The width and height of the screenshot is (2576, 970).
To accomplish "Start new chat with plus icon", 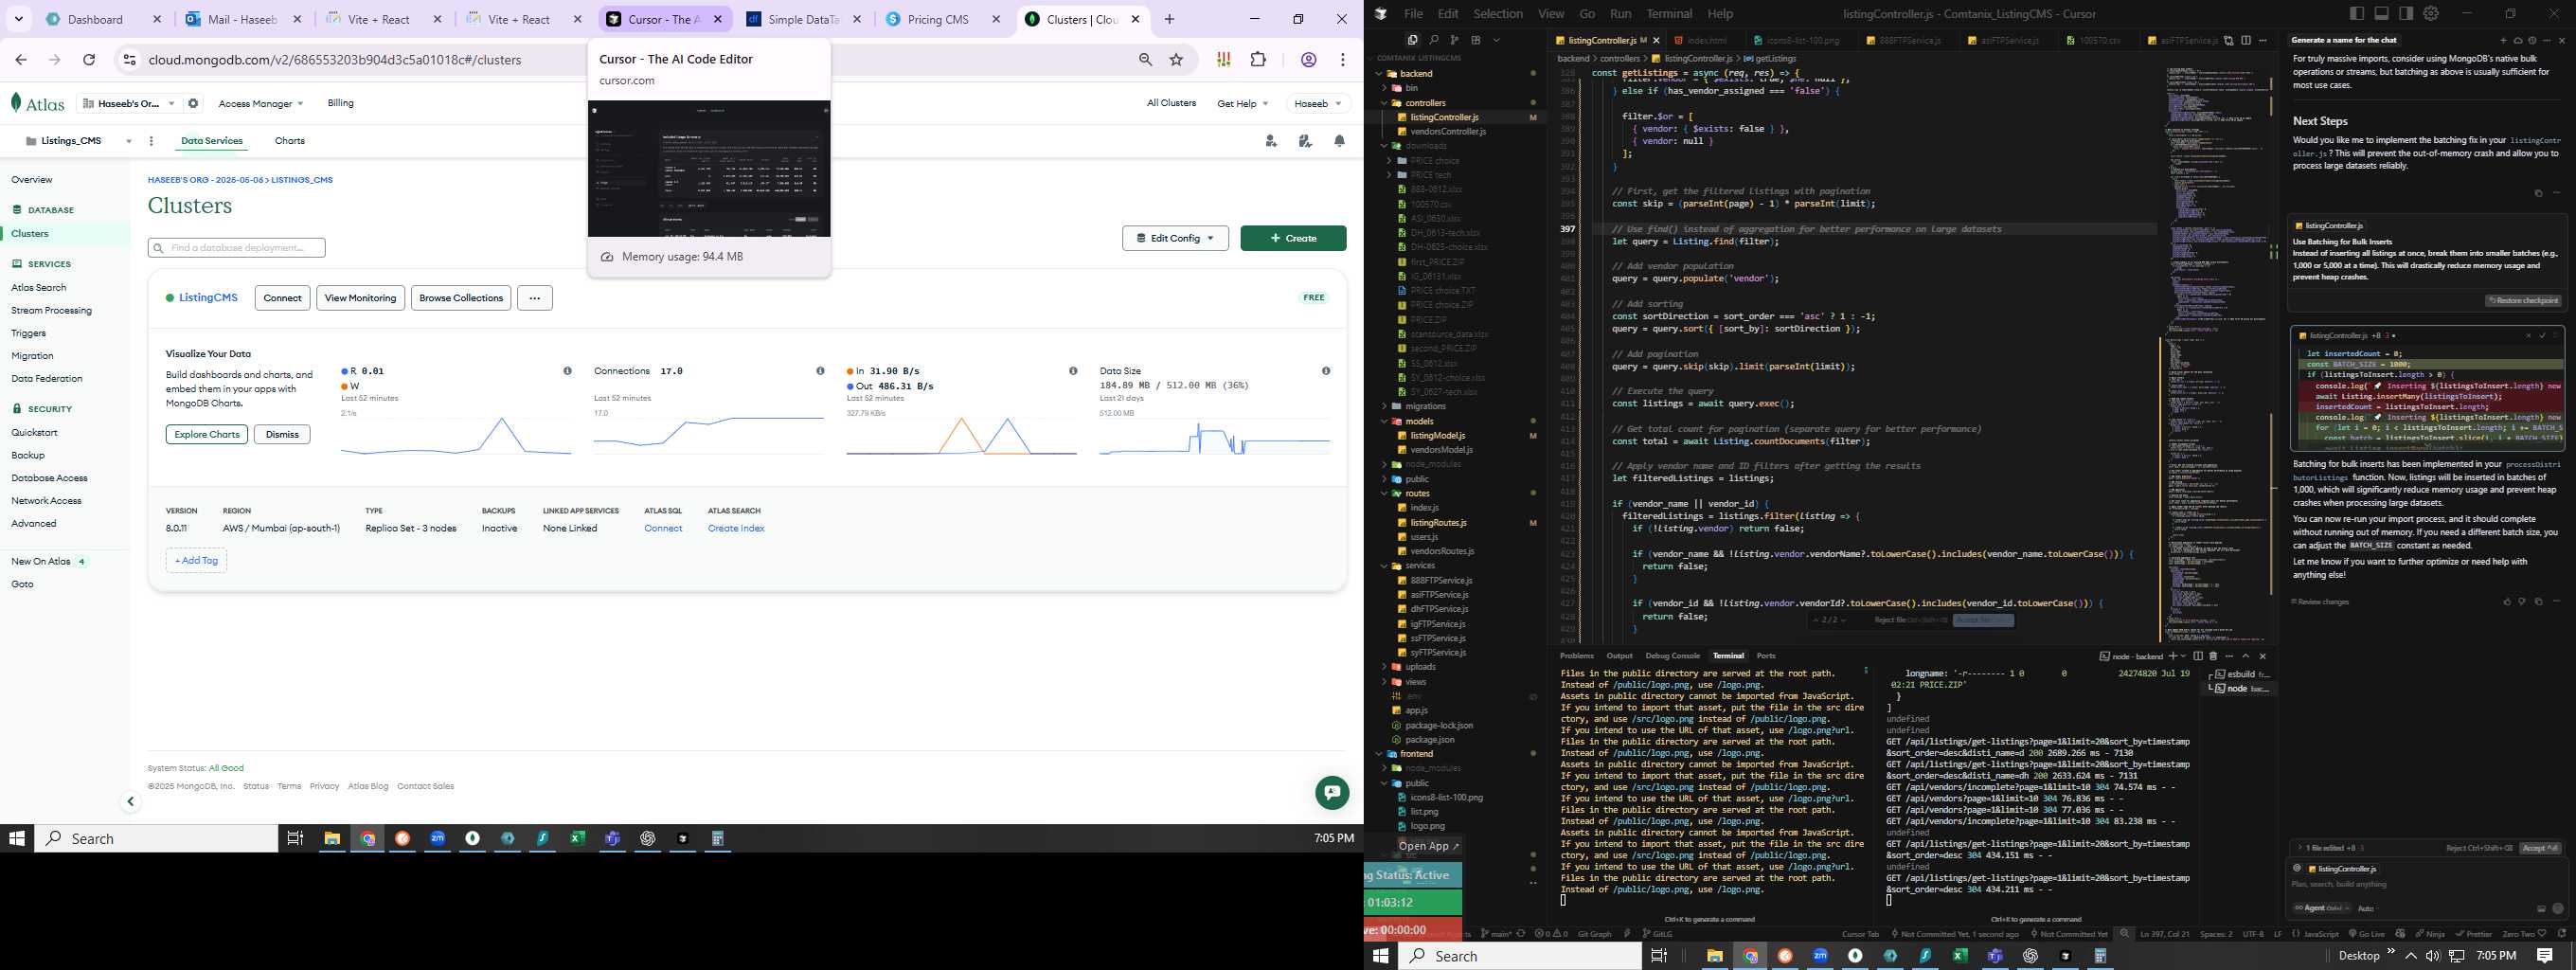I will (x=2503, y=41).
